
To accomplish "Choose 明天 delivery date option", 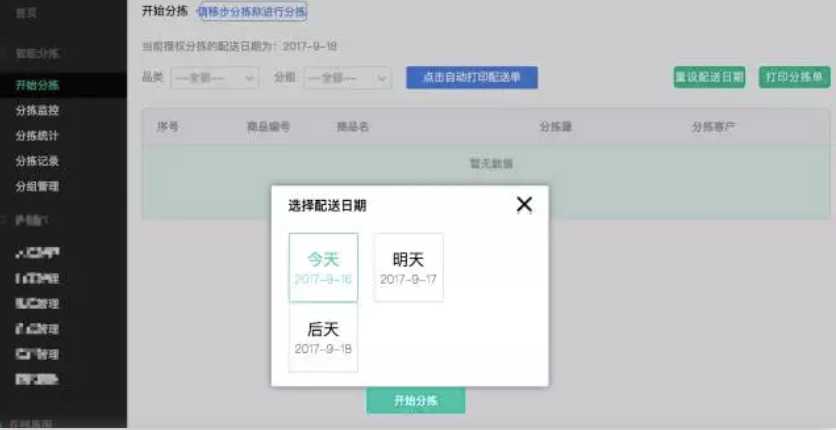I will (x=408, y=267).
